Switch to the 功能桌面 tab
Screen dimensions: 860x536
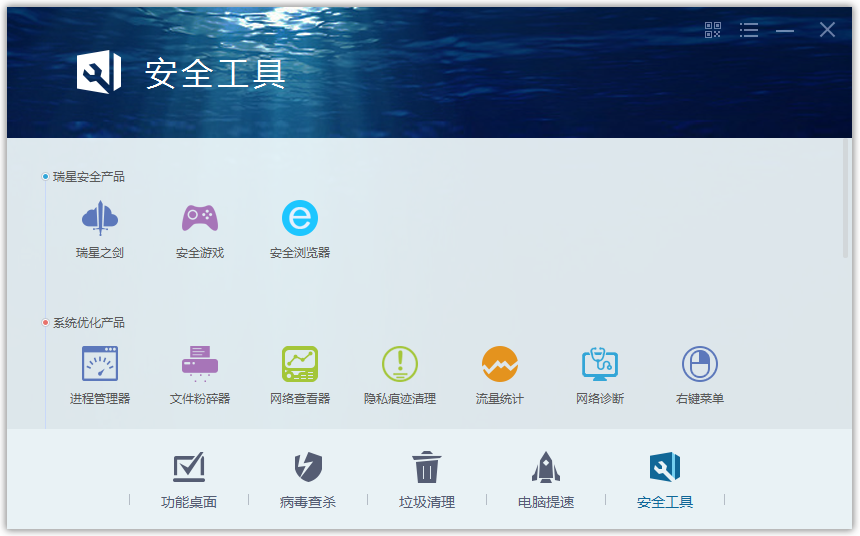point(189,480)
